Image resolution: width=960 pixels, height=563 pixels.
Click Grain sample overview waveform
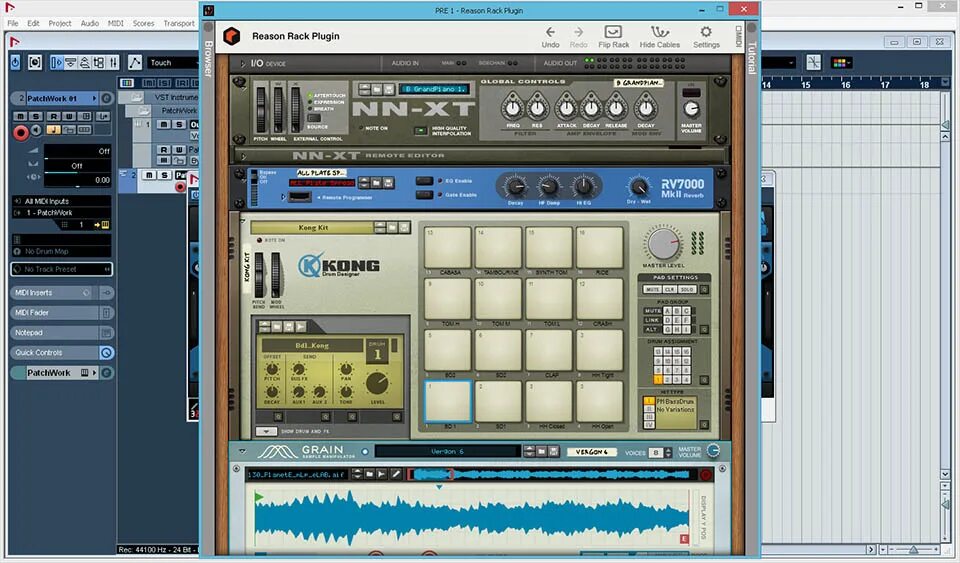tap(551, 475)
